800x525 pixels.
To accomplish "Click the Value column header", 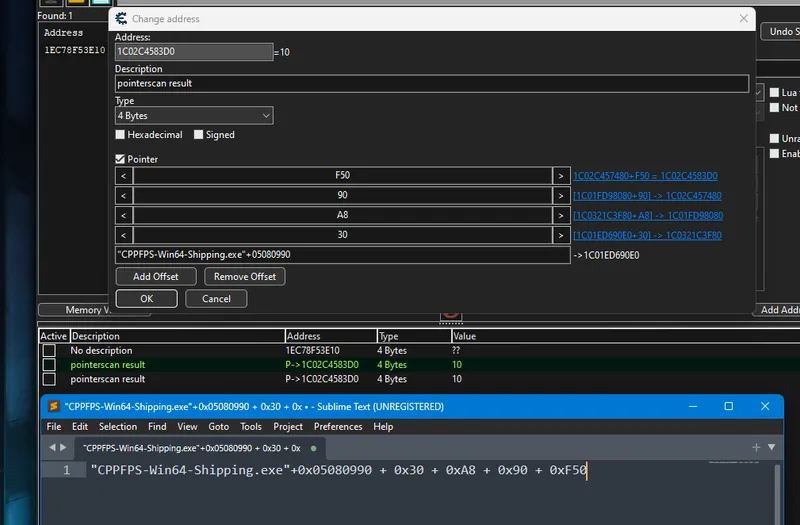I will click(x=464, y=336).
